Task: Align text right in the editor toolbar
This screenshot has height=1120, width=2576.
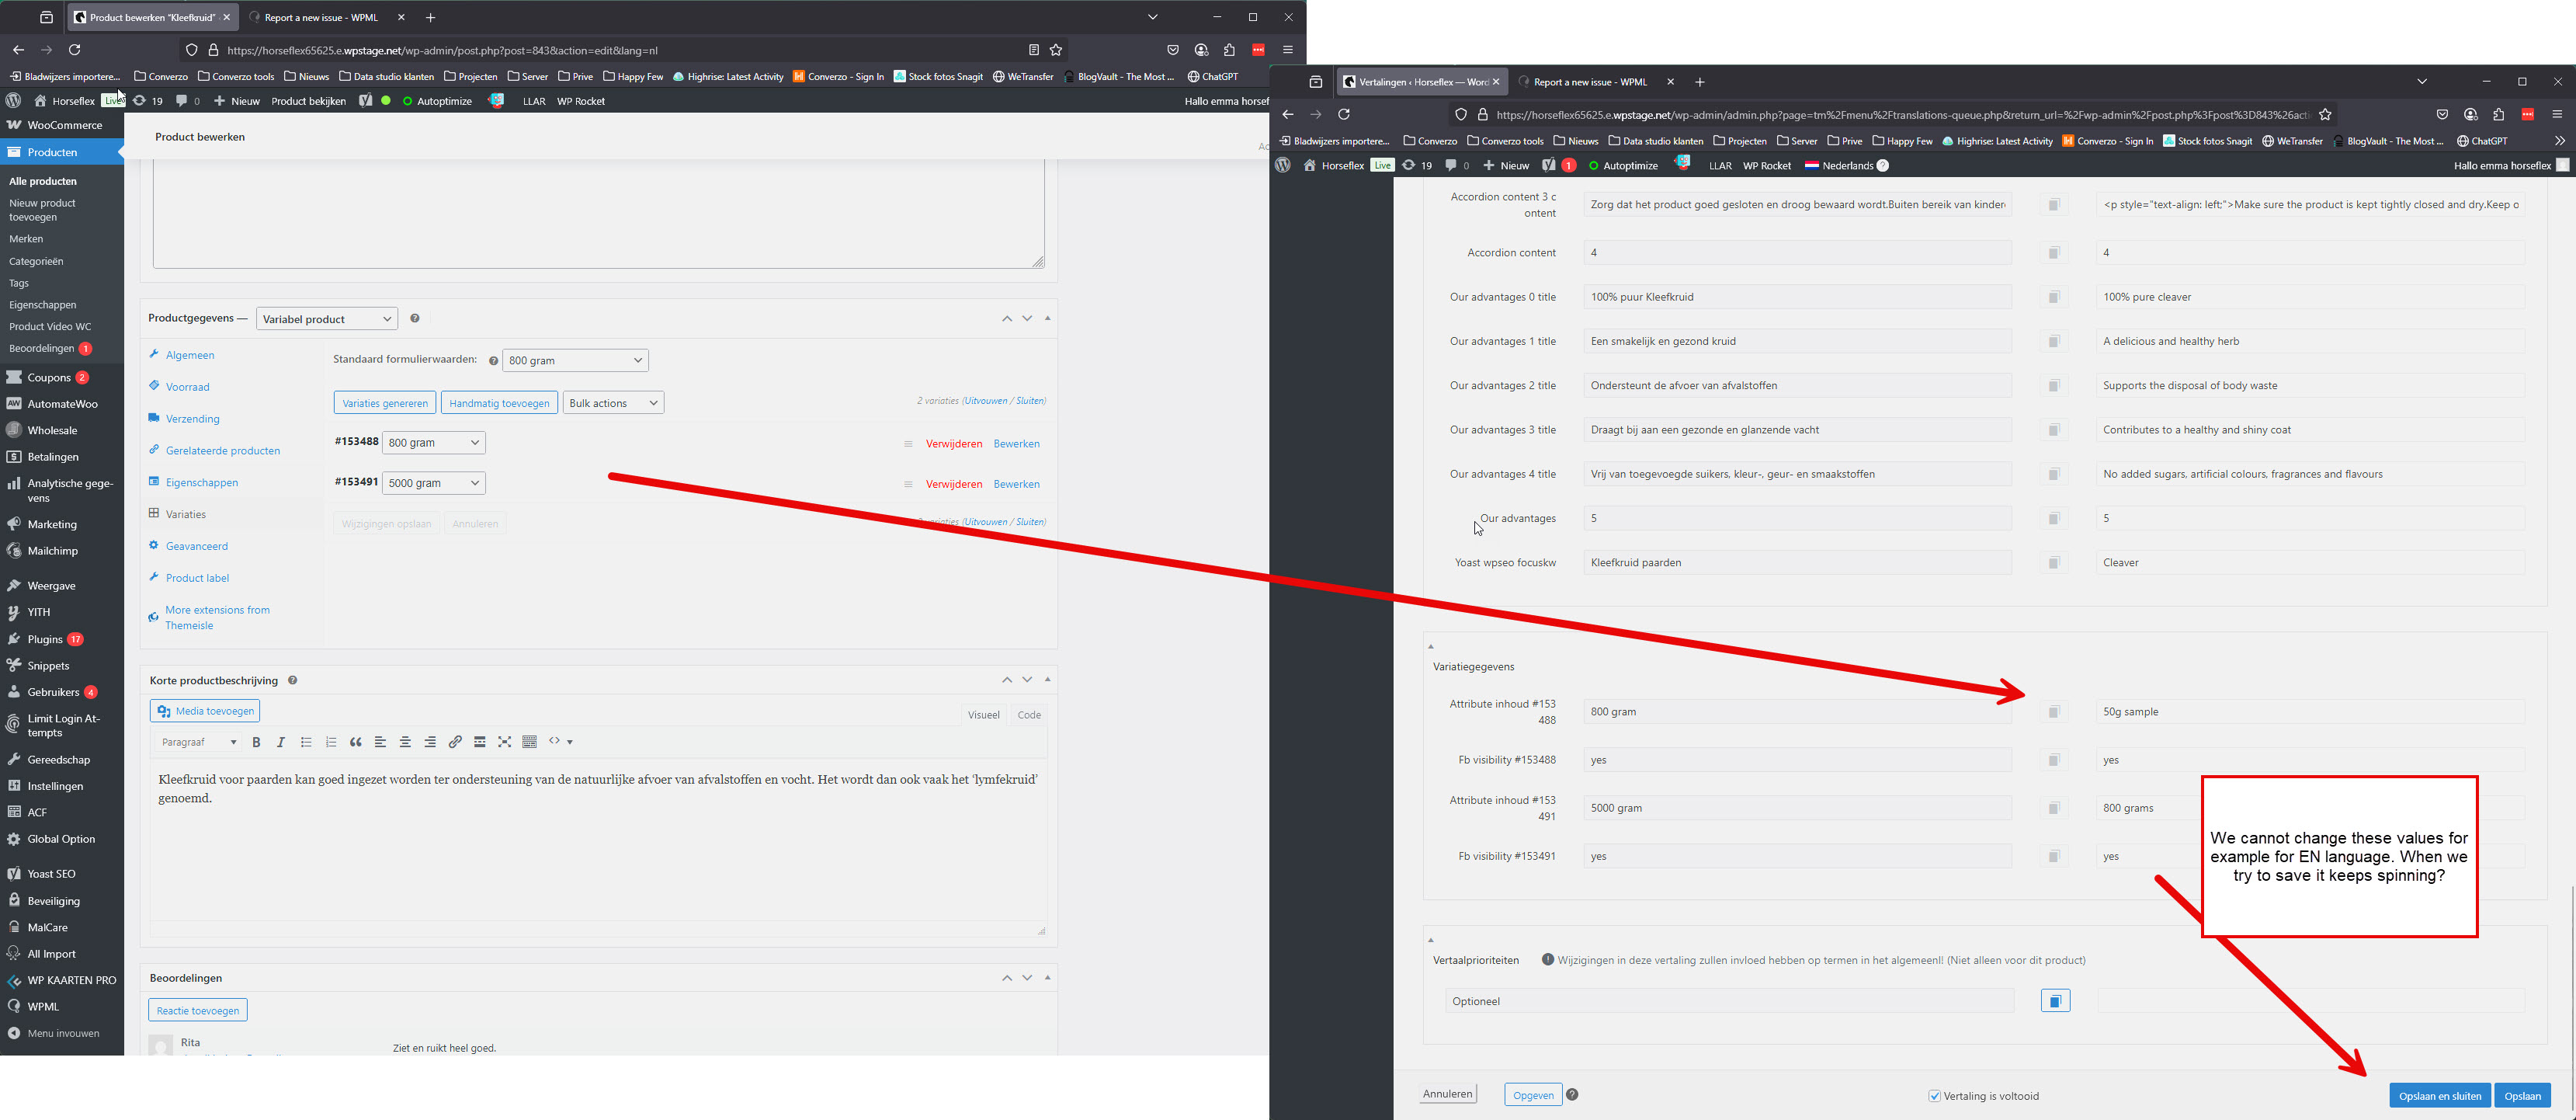Action: [x=430, y=742]
